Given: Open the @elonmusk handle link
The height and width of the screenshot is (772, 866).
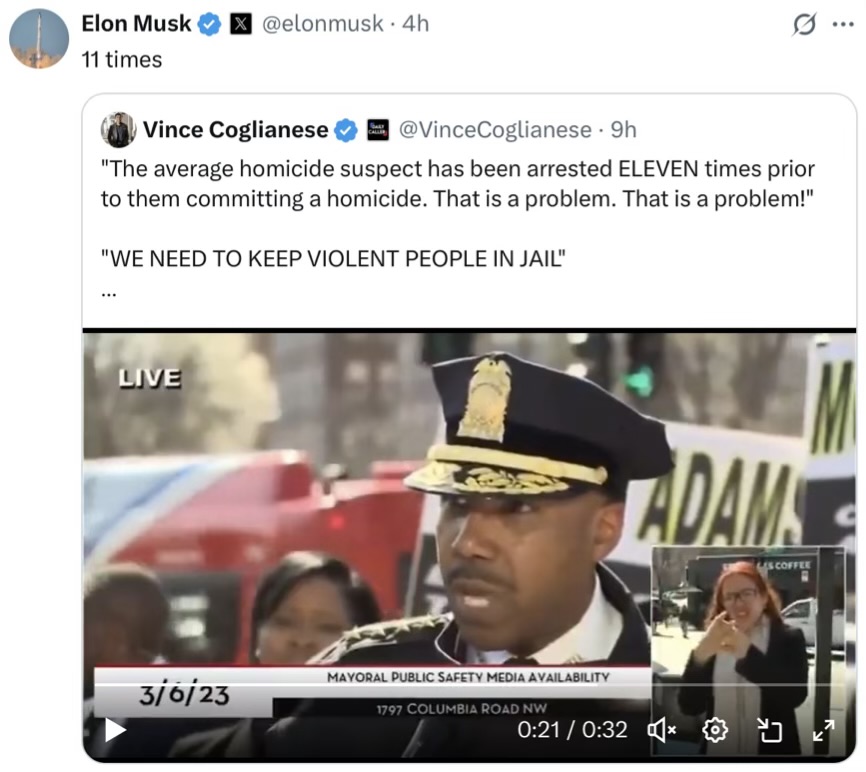Looking at the screenshot, I should pyautogui.click(x=322, y=24).
